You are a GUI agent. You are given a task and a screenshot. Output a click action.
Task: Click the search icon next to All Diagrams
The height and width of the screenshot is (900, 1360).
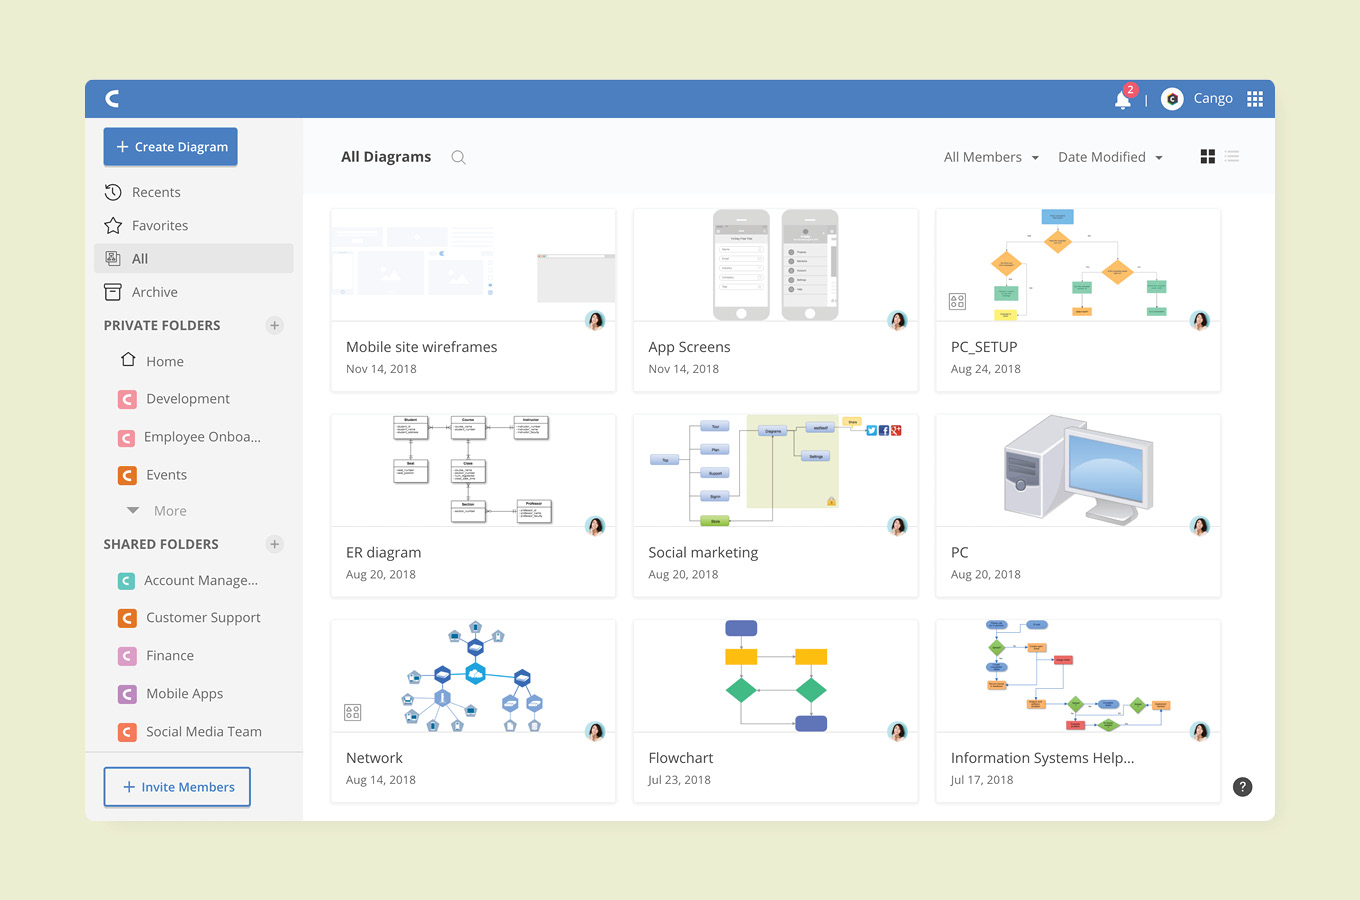pyautogui.click(x=458, y=157)
